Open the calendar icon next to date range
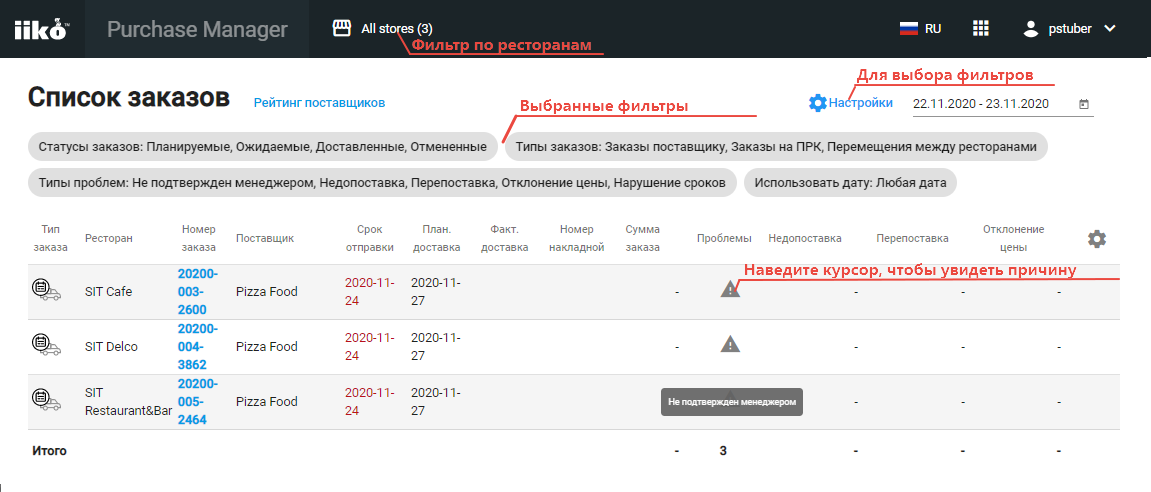 pyautogui.click(x=1085, y=104)
